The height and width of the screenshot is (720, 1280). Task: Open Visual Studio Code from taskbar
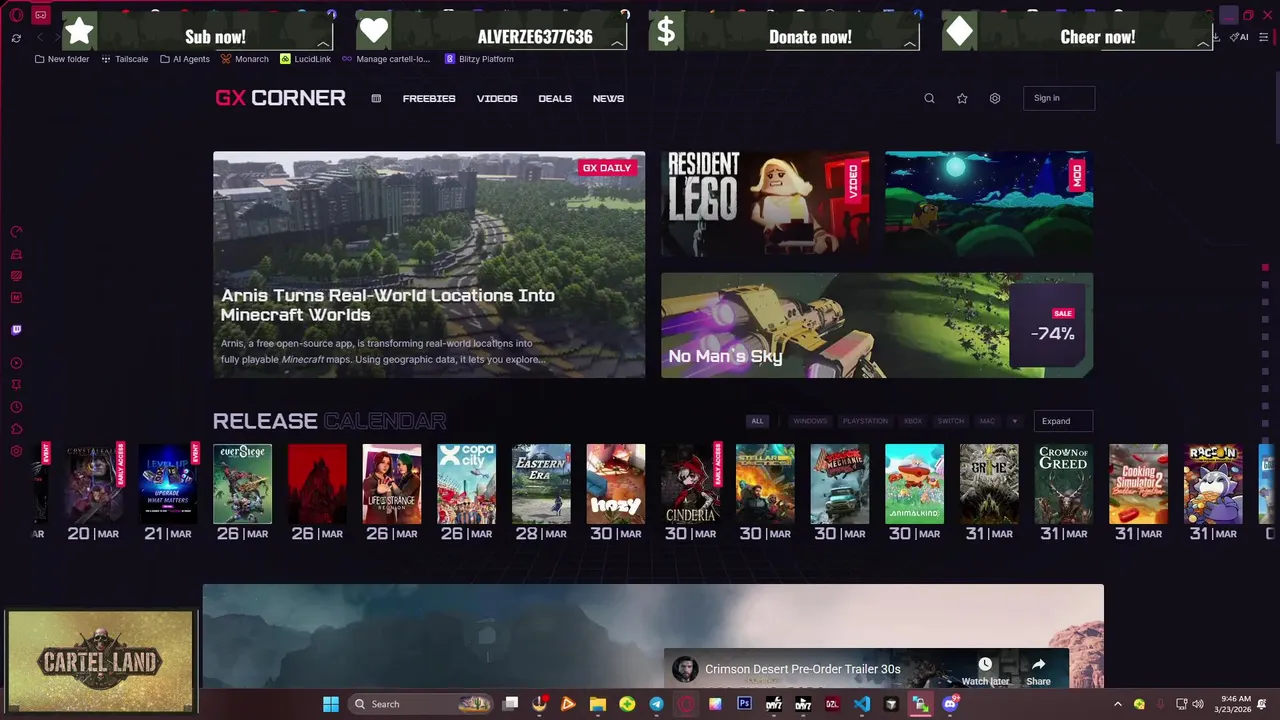click(x=862, y=704)
